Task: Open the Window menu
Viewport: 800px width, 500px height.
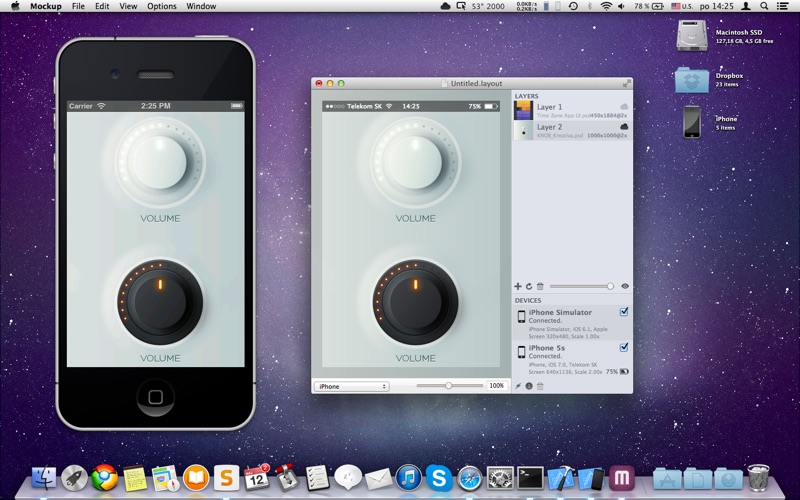Action: click(201, 6)
